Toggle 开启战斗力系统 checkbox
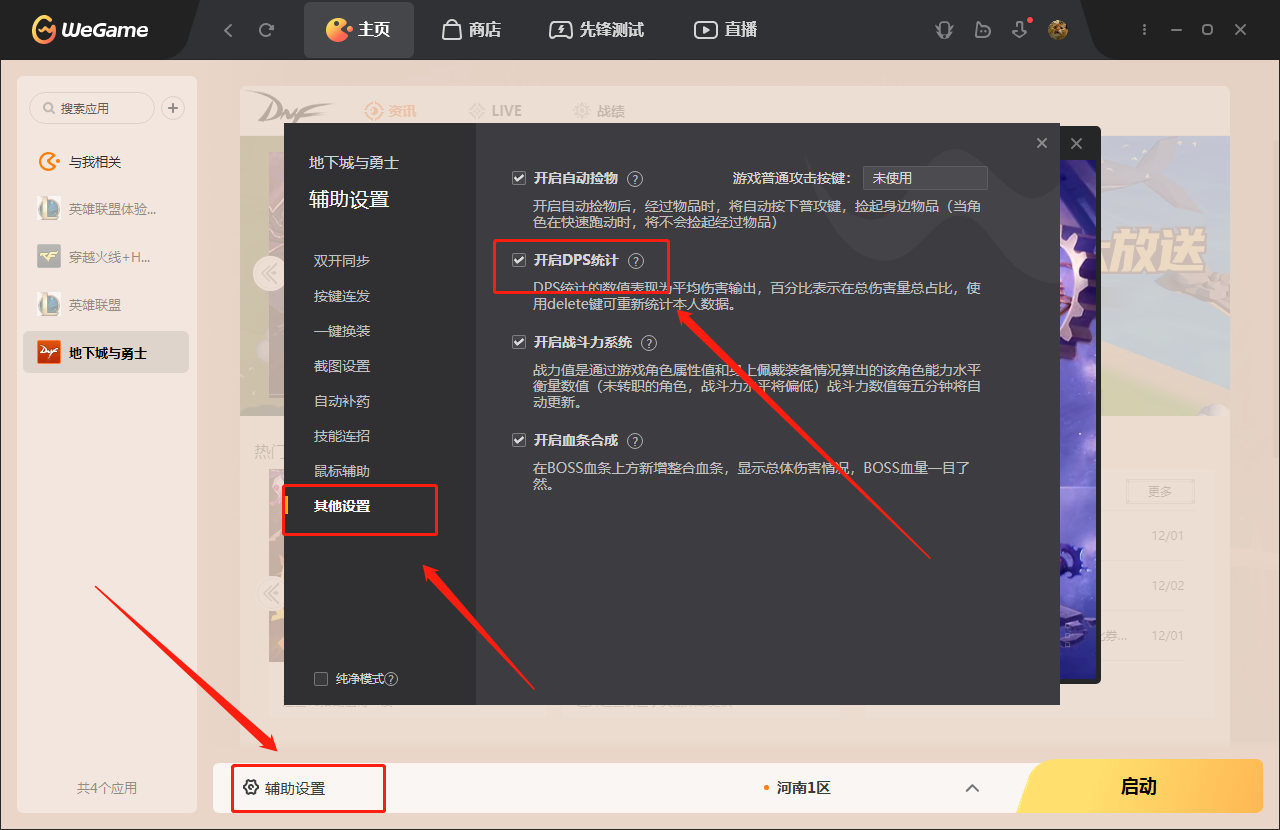Screen dimensions: 1280x830 (519, 342)
